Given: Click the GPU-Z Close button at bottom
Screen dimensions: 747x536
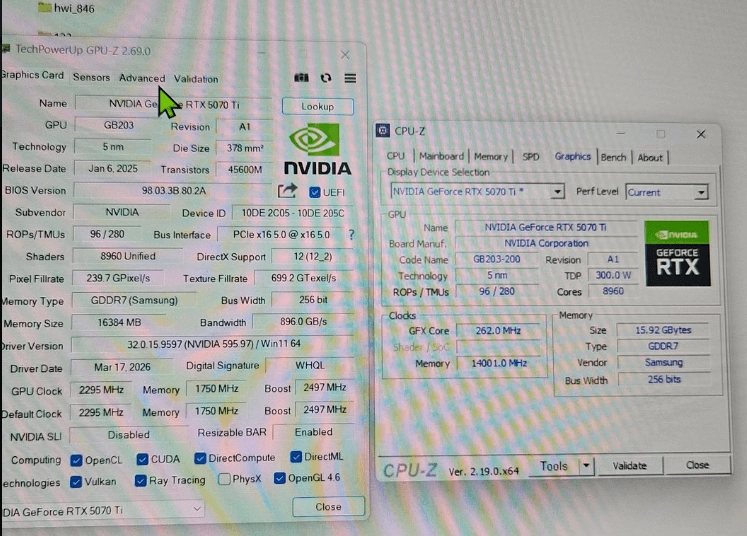Looking at the screenshot, I should pos(328,506).
